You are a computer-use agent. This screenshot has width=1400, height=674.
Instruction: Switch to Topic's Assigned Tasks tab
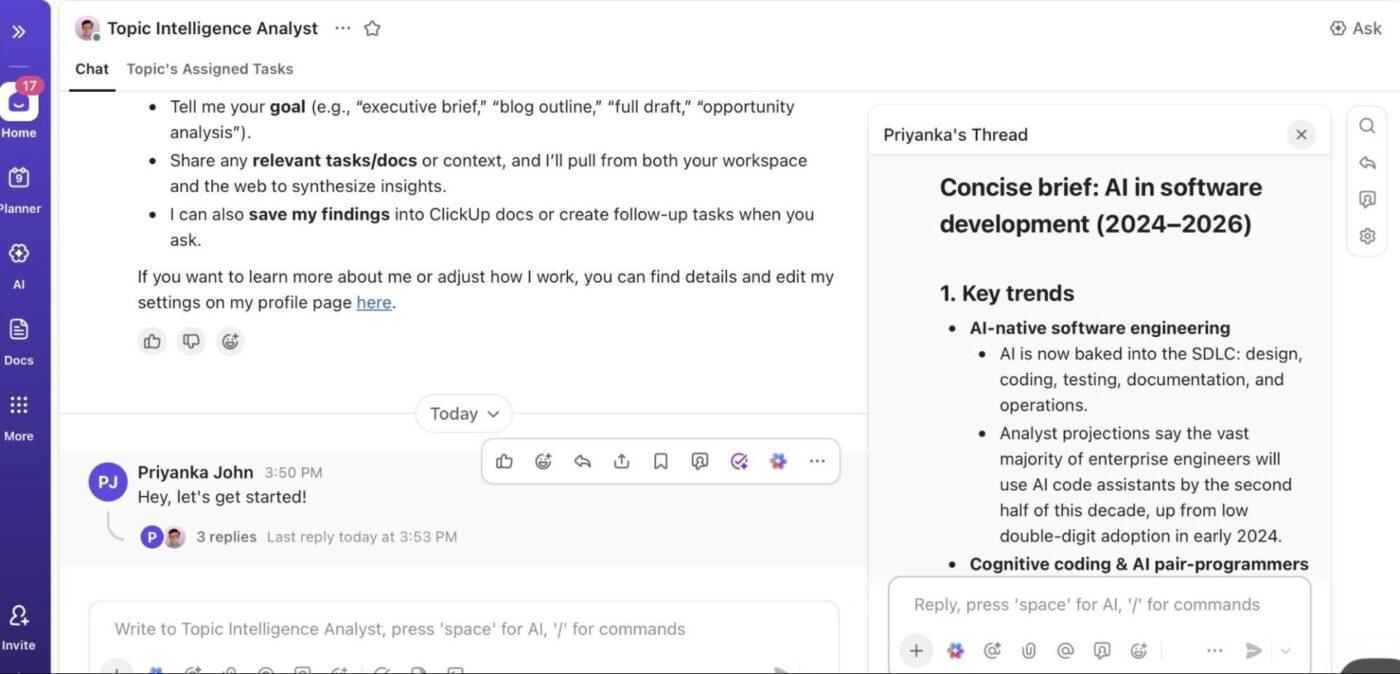point(209,69)
